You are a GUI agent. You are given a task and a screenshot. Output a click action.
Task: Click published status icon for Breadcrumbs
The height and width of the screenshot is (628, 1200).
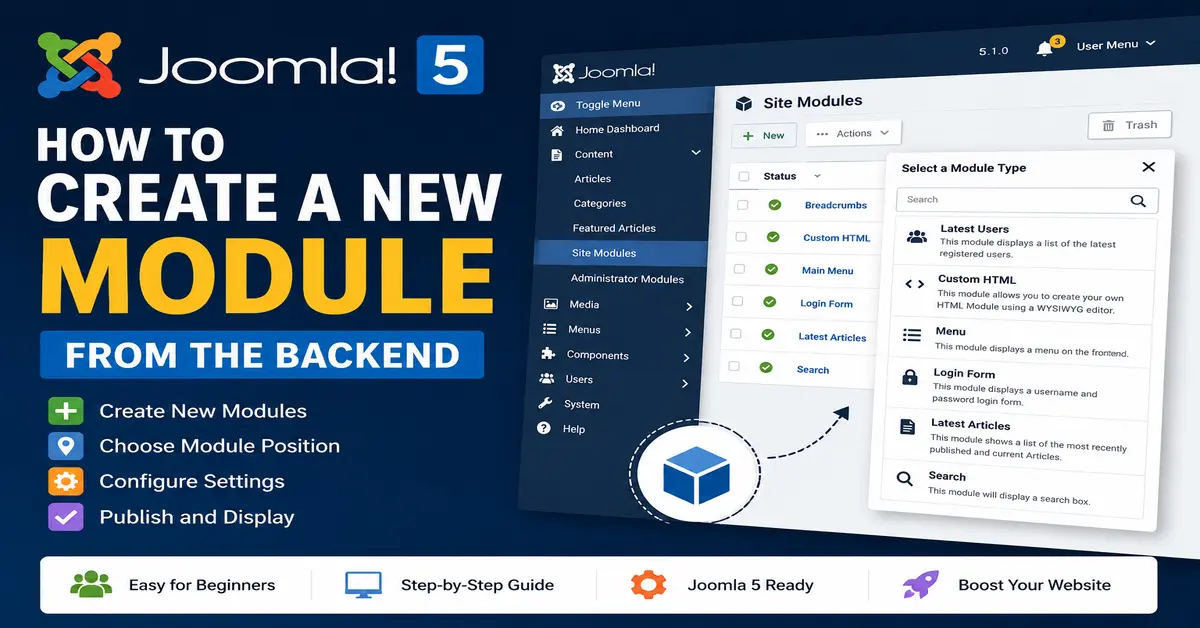[774, 205]
